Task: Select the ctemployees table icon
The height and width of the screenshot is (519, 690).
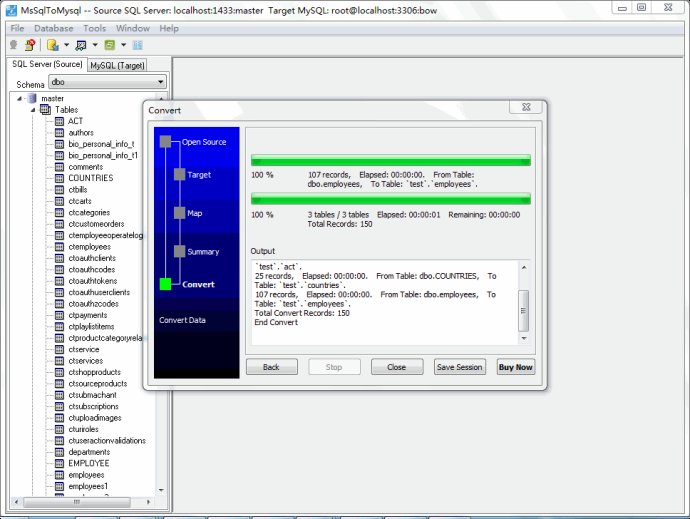Action: click(59, 247)
